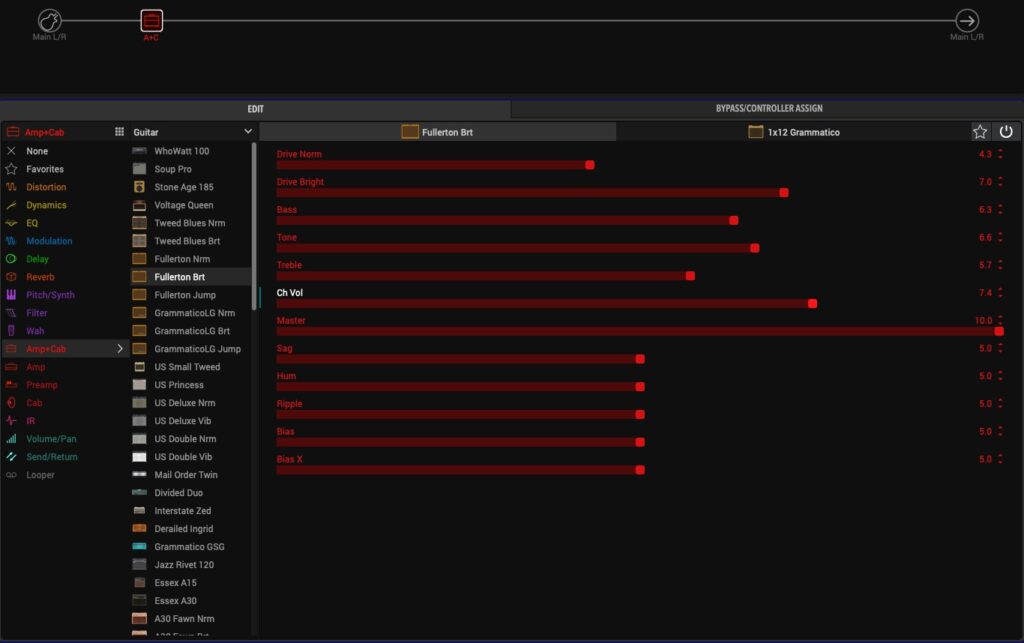
Task: Select the Distortion effect category
Action: point(46,187)
